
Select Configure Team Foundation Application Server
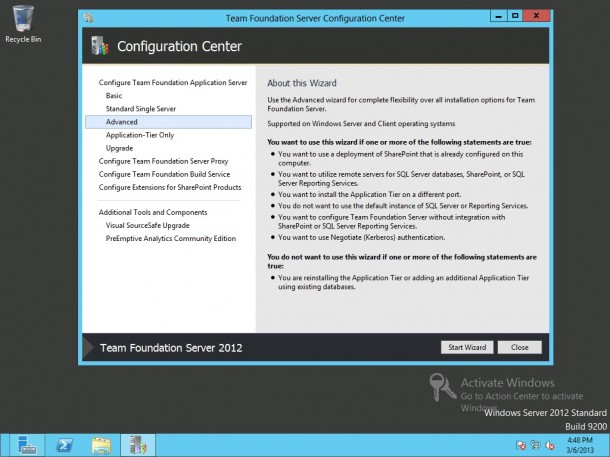(173, 82)
